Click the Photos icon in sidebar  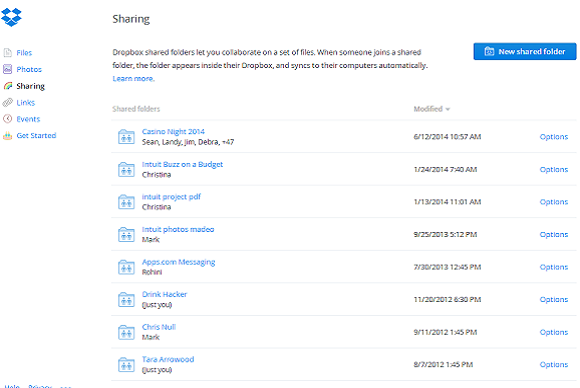[7, 69]
